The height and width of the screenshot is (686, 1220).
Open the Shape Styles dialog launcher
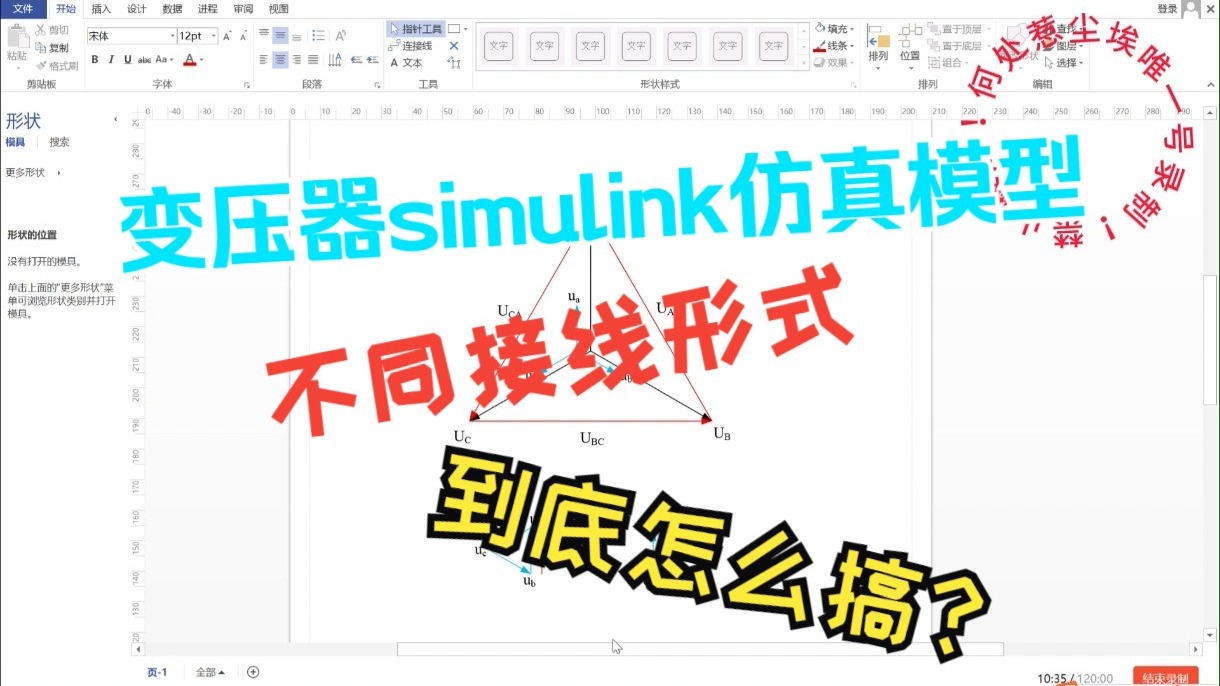[853, 86]
